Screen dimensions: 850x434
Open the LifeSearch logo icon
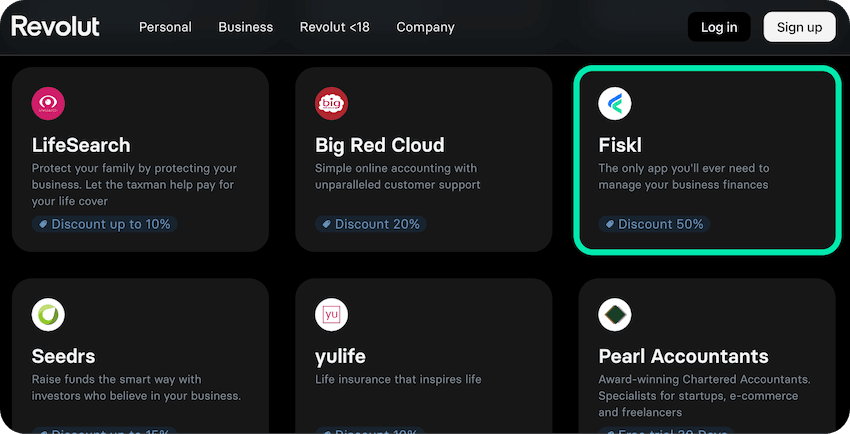coord(48,103)
